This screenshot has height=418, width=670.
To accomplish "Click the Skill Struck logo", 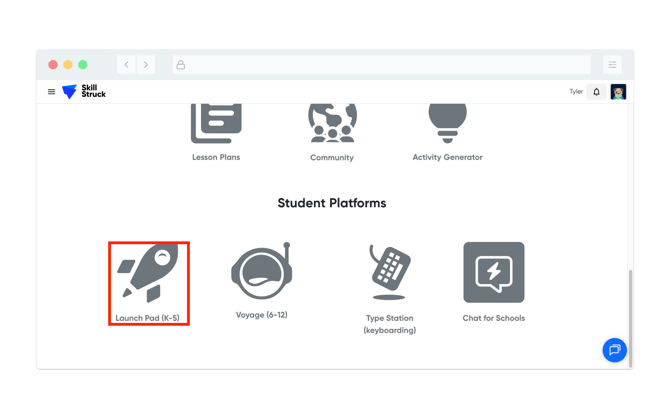I will coord(84,92).
